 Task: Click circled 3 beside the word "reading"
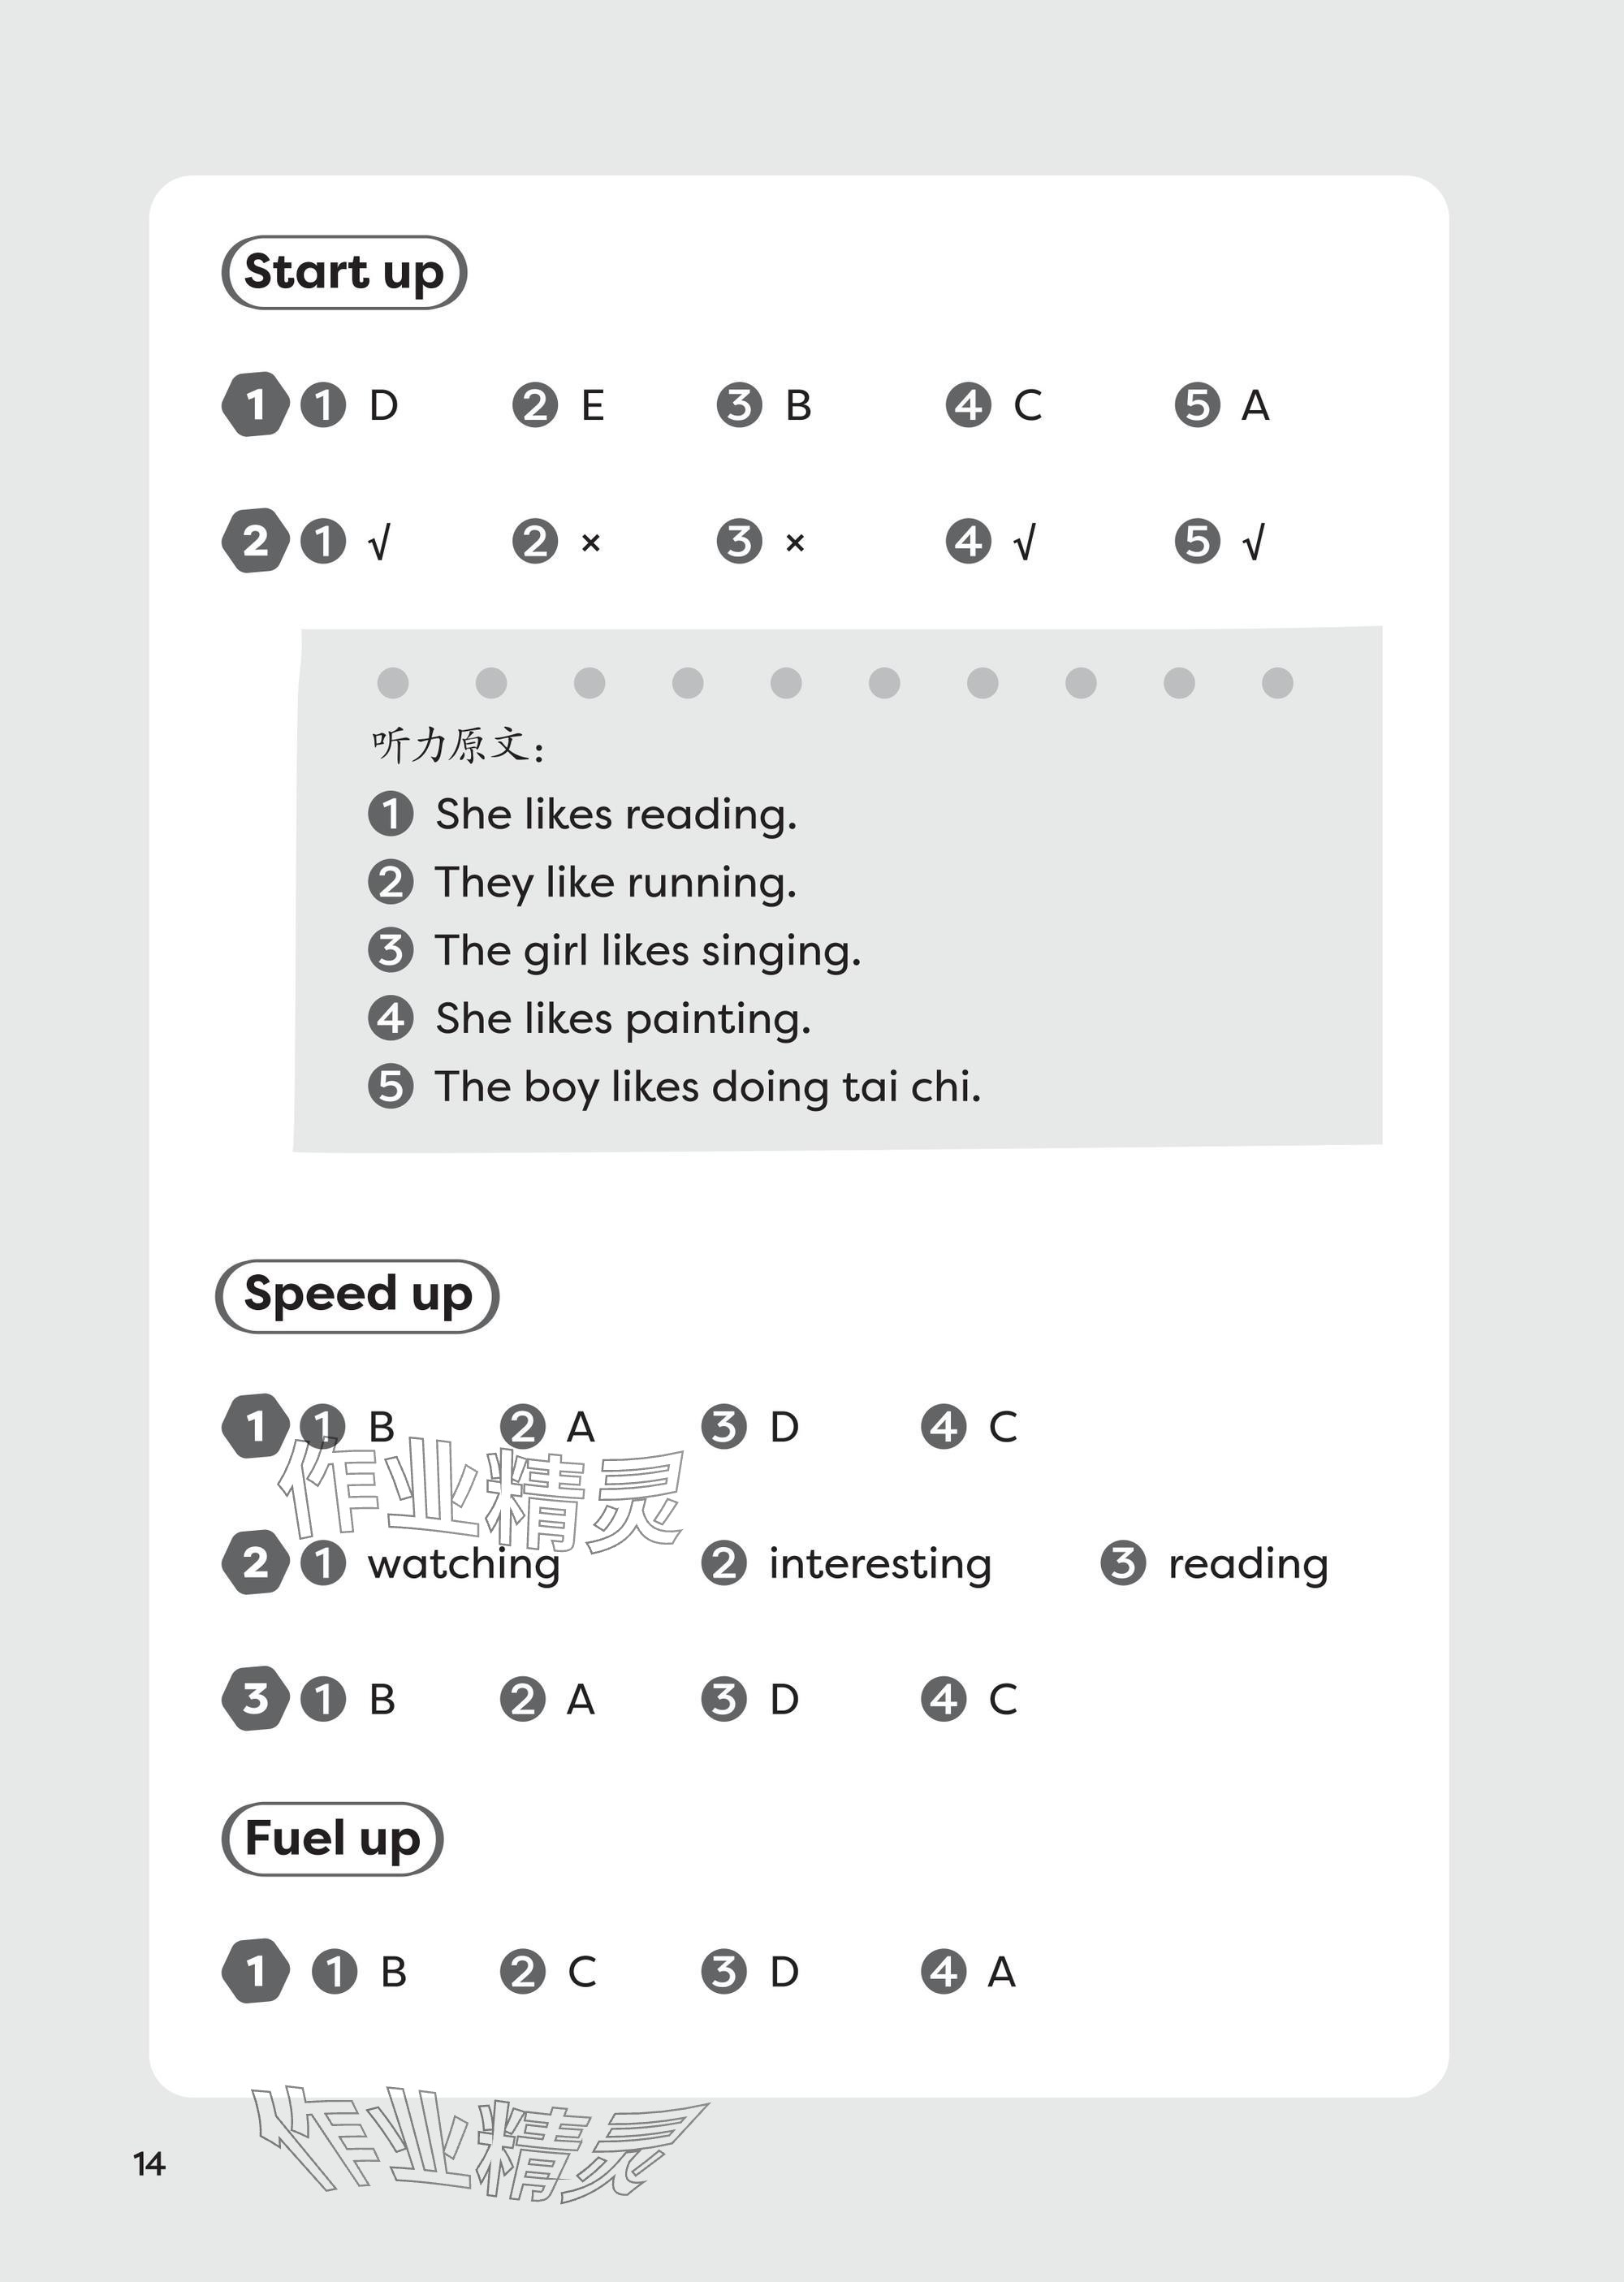[1123, 1563]
